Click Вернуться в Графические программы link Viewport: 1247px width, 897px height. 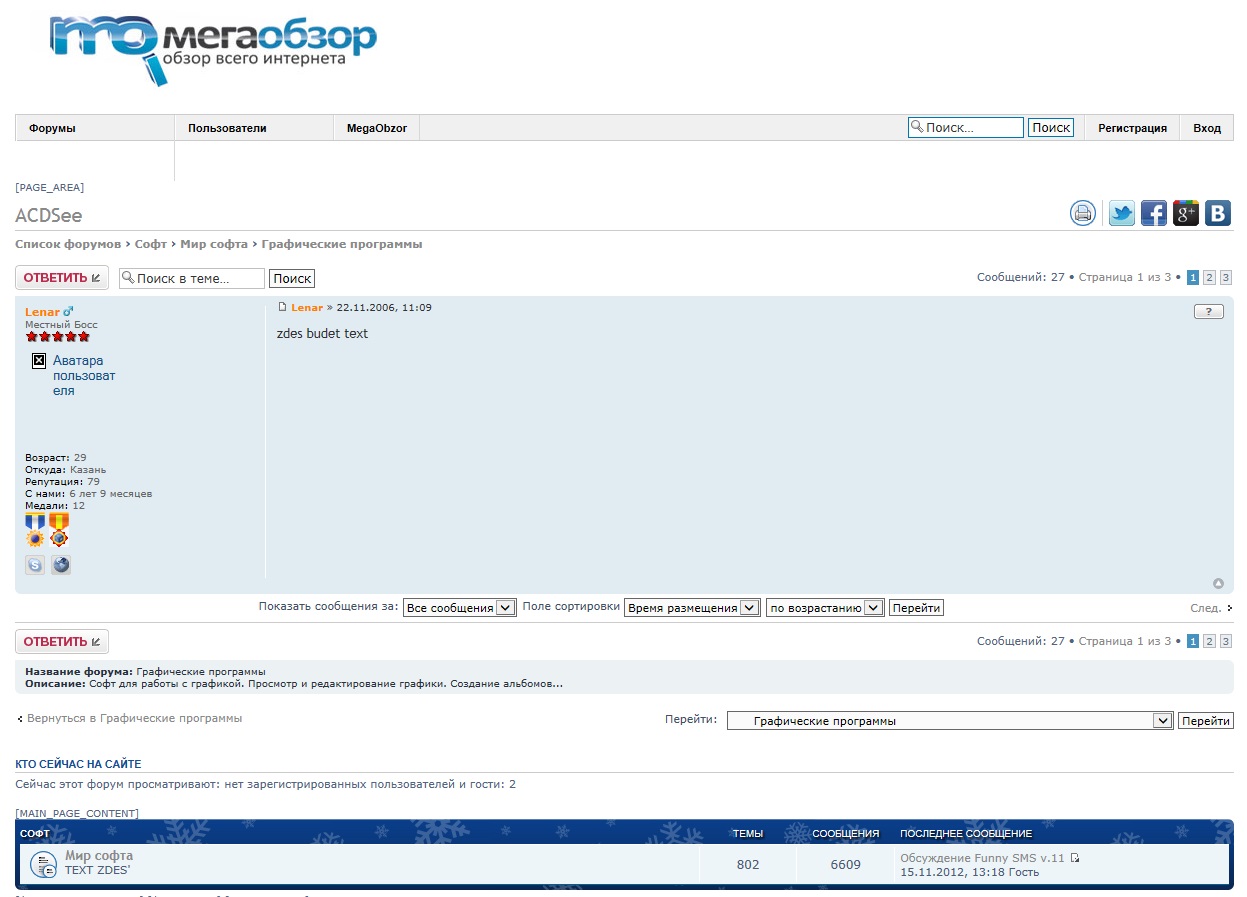tap(134, 718)
